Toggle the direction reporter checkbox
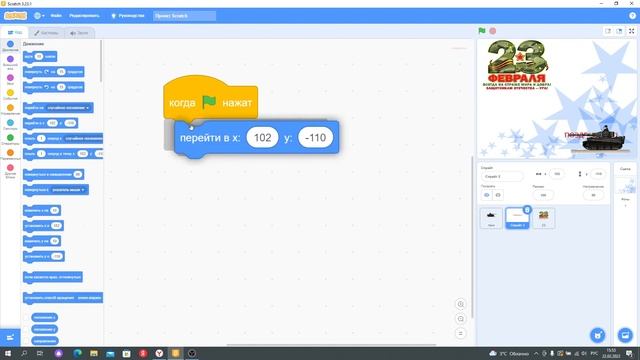Viewport: 640px width, 360px height. (x=27, y=340)
